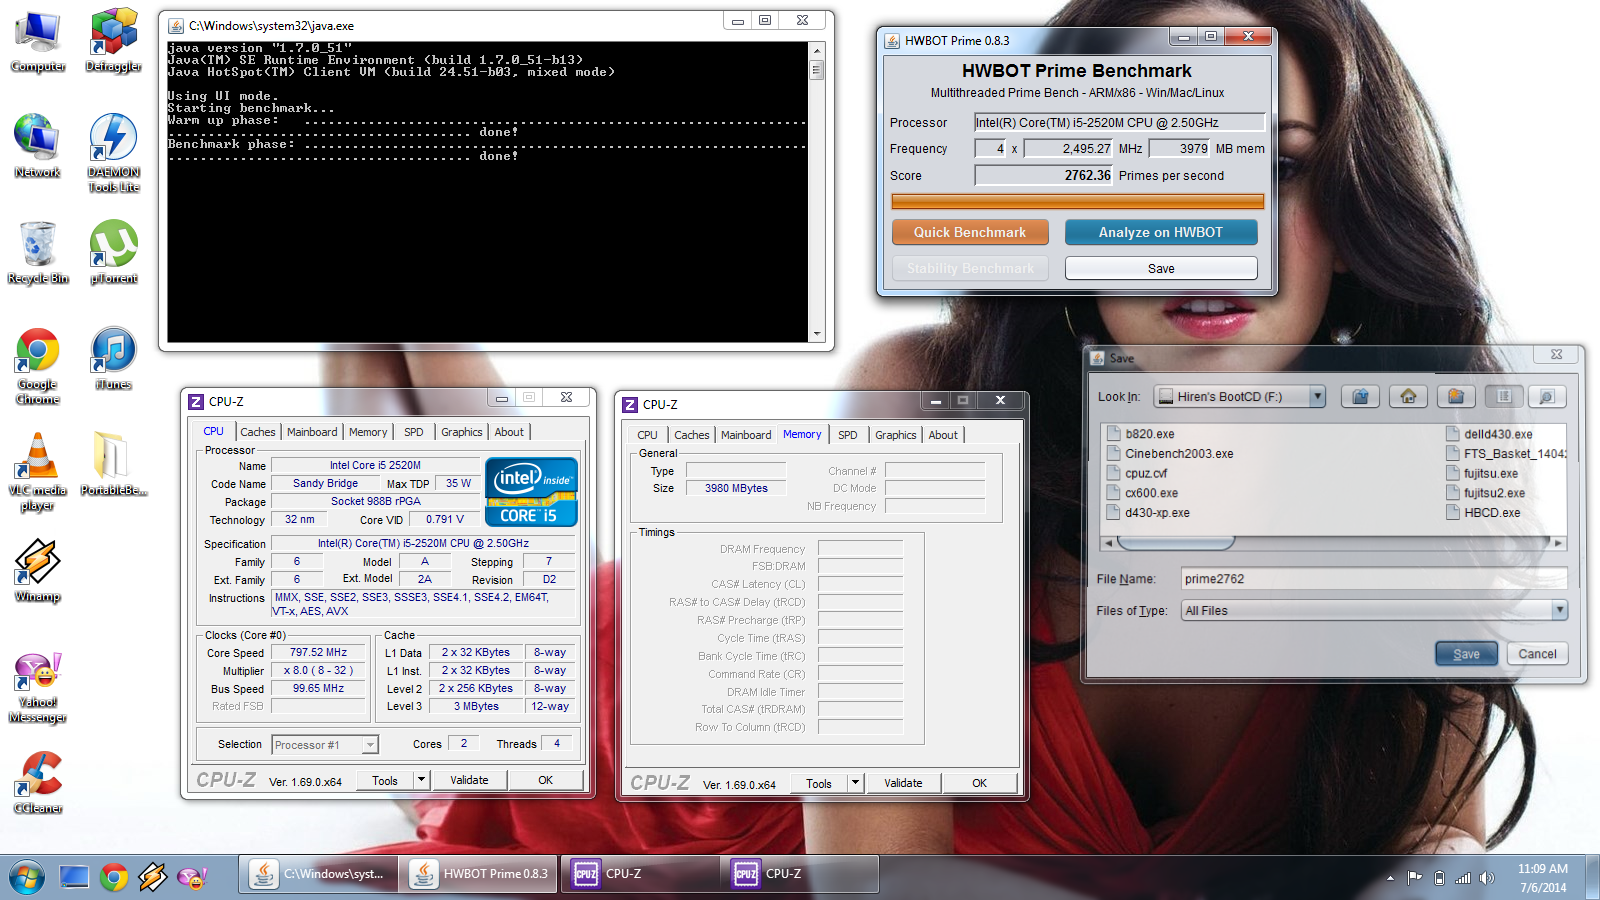Viewport: 1600px width, 900px height.
Task: Open Yahoo! Messenger desktop shortcut
Action: (x=38, y=688)
